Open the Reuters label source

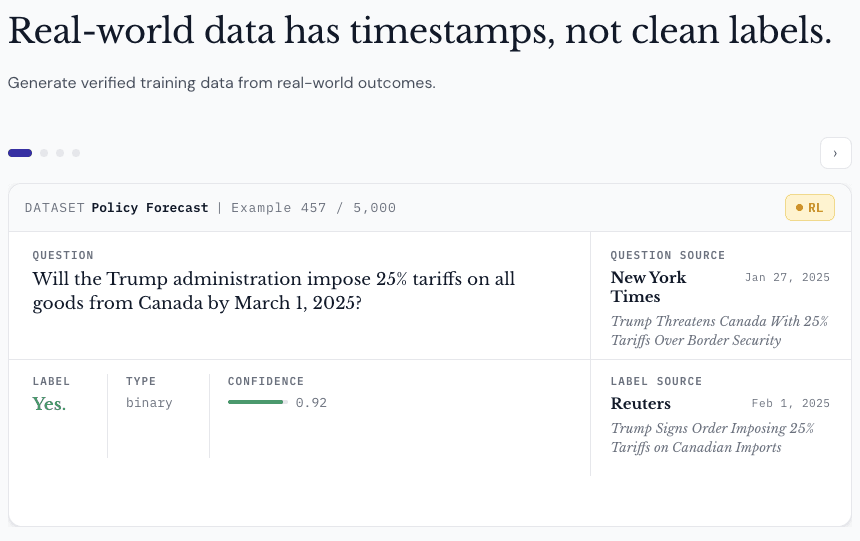coord(640,404)
